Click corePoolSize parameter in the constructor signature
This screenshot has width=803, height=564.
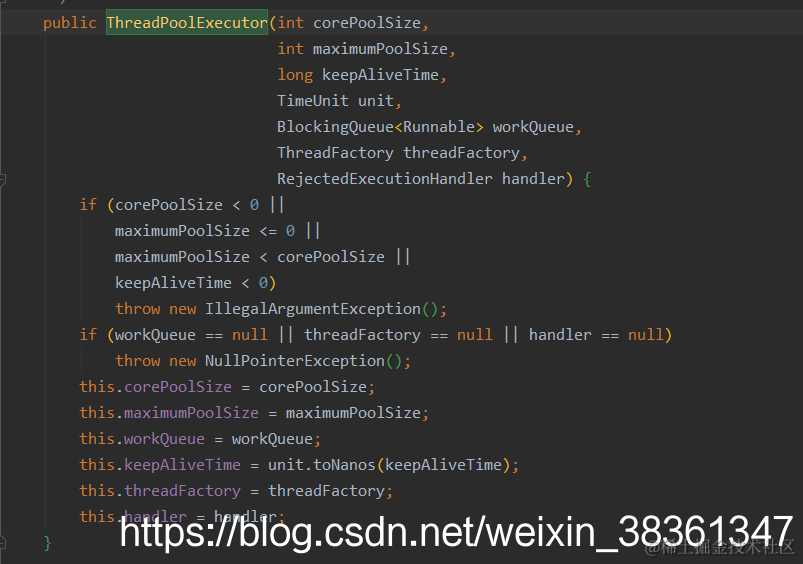pyautogui.click(x=367, y=23)
